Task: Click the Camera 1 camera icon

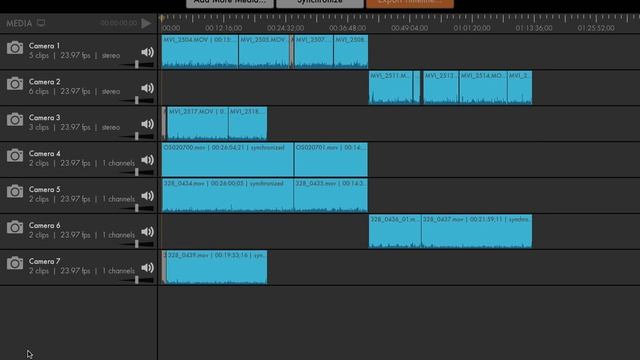Action: 15,48
